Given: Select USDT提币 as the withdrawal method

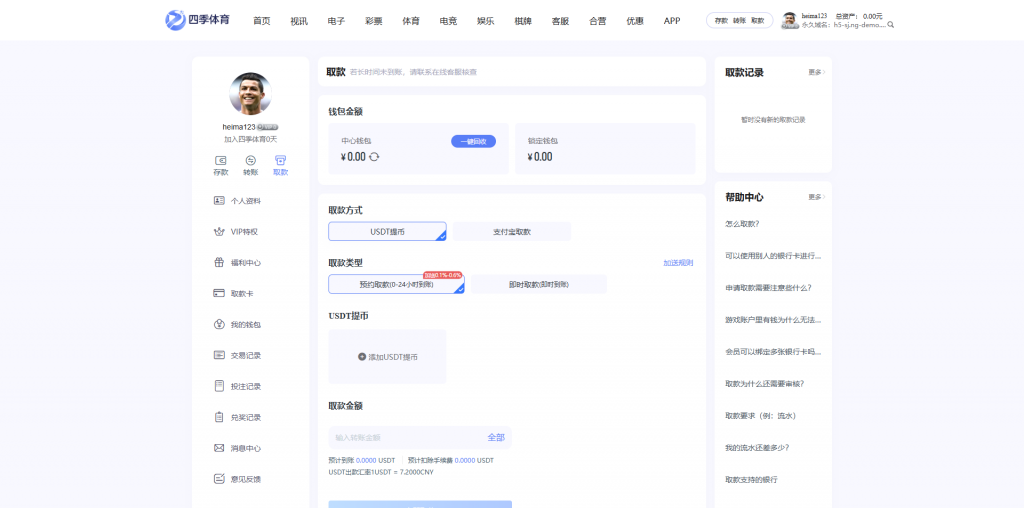Looking at the screenshot, I should [387, 232].
